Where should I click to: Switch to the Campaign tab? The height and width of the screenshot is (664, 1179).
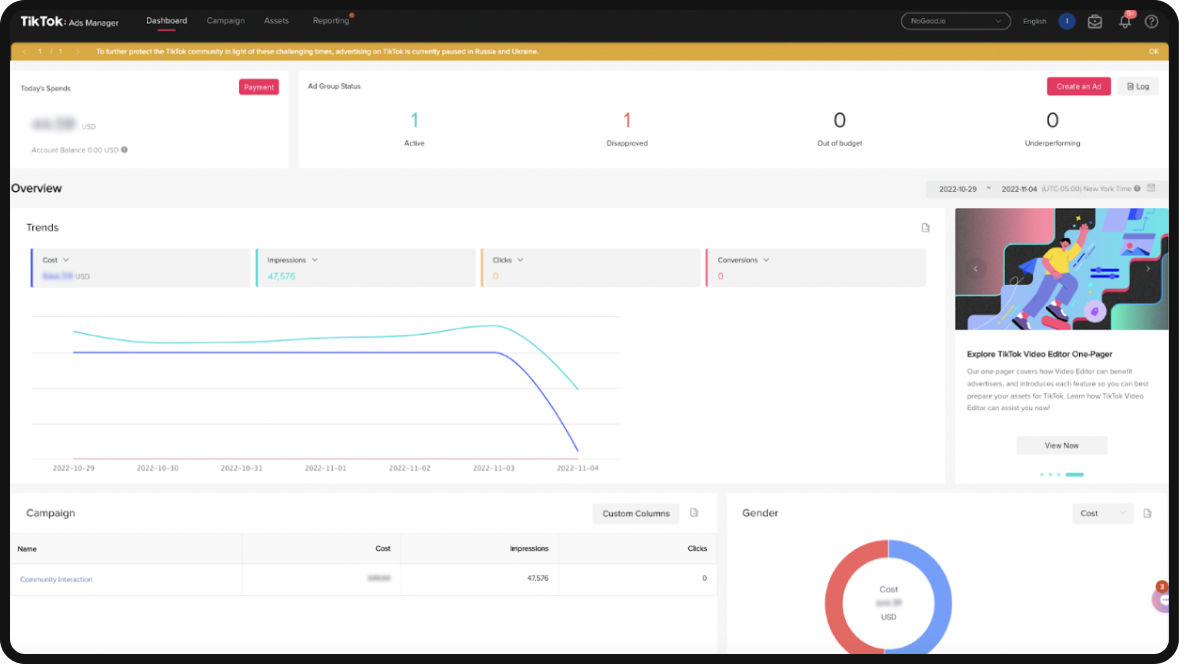(225, 20)
